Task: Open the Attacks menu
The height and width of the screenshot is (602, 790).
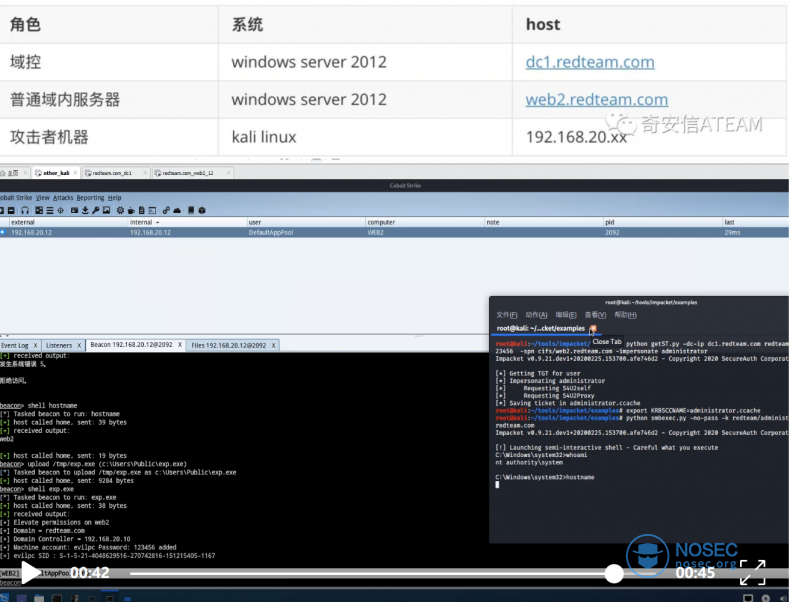Action: 63,197
